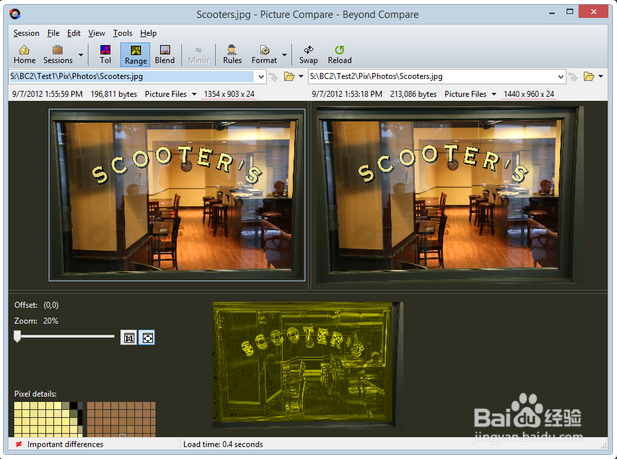Toggle the zoom to fit button

(147, 338)
